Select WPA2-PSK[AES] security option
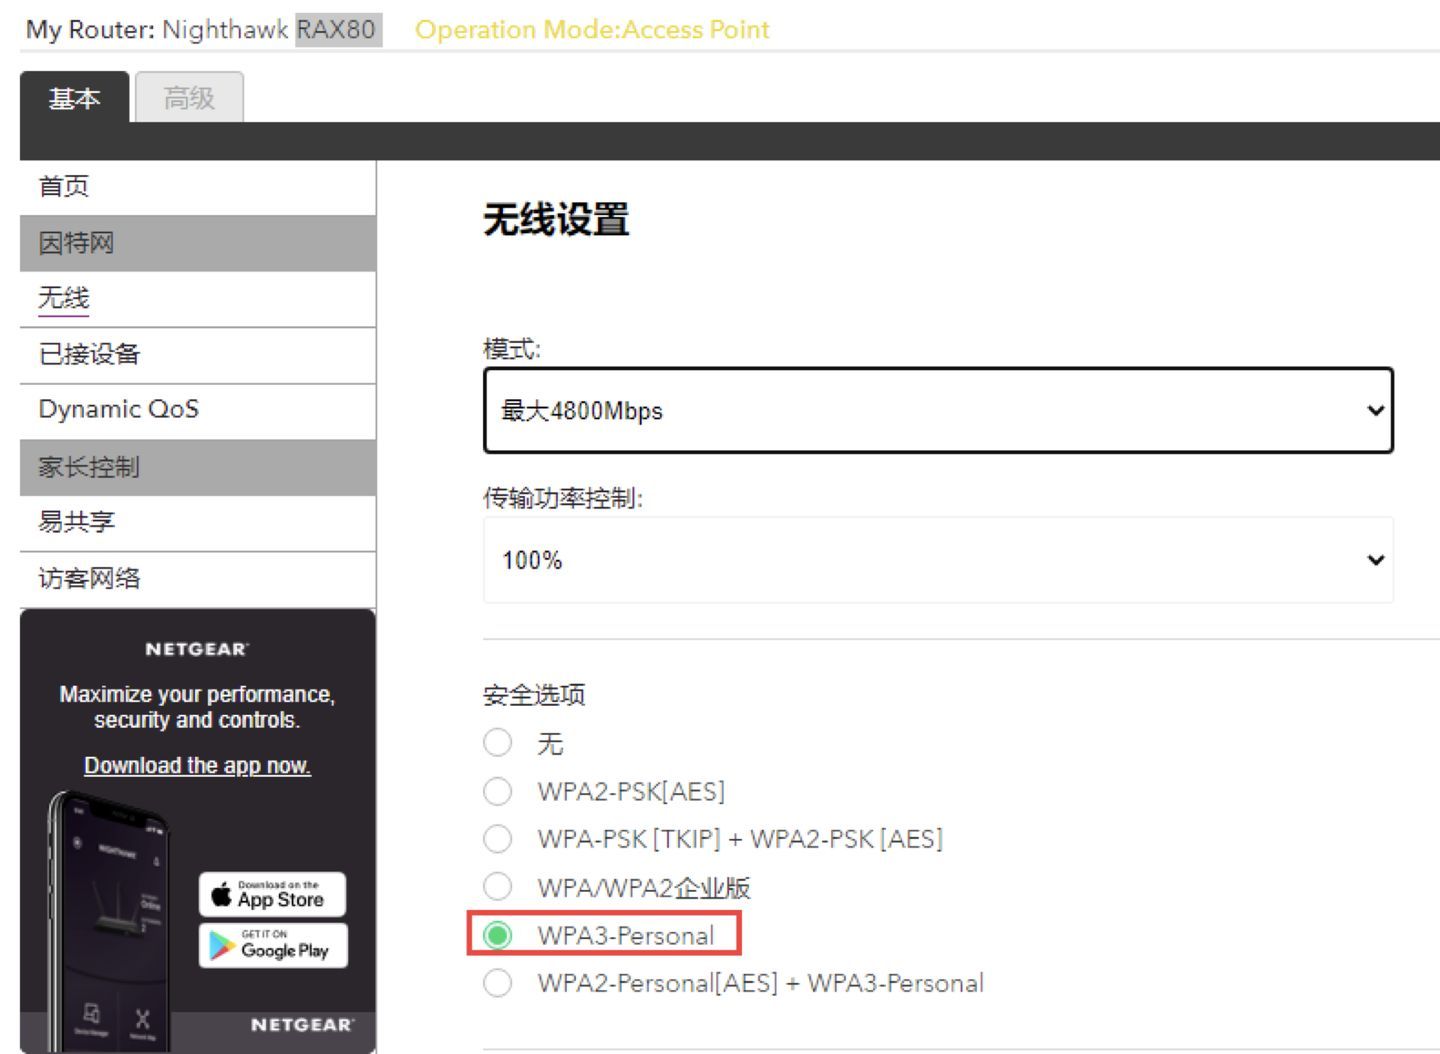This screenshot has width=1440, height=1054. tap(498, 791)
